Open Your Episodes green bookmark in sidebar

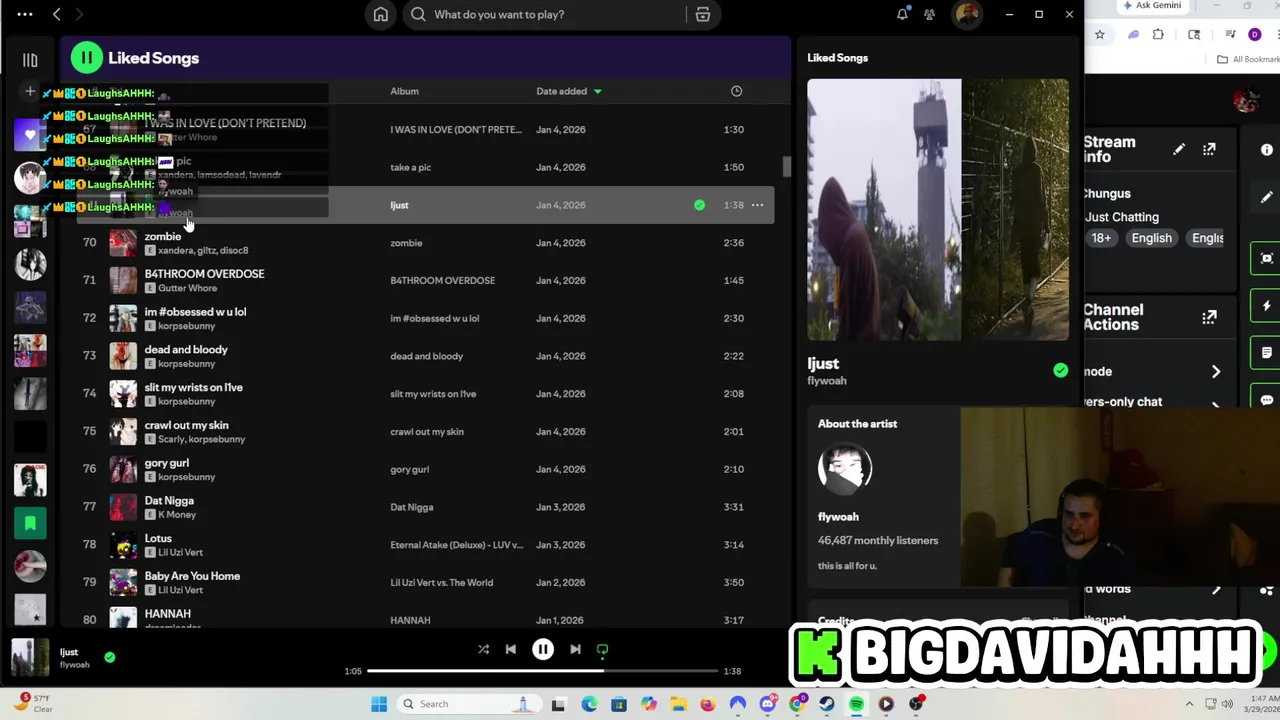point(30,522)
